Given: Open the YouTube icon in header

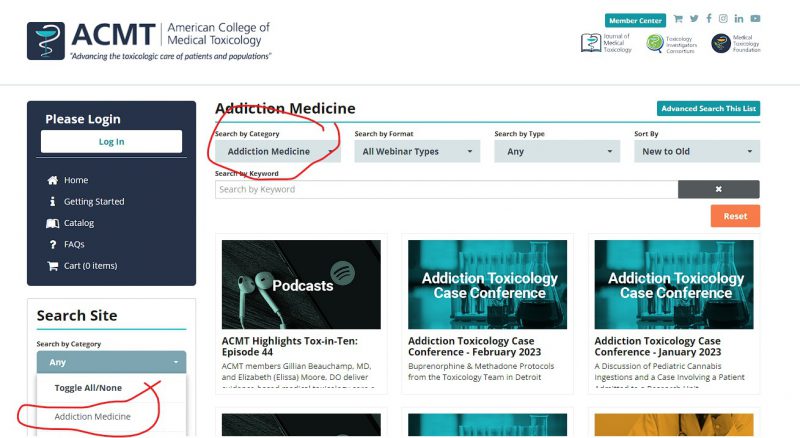Looking at the screenshot, I should [x=755, y=19].
